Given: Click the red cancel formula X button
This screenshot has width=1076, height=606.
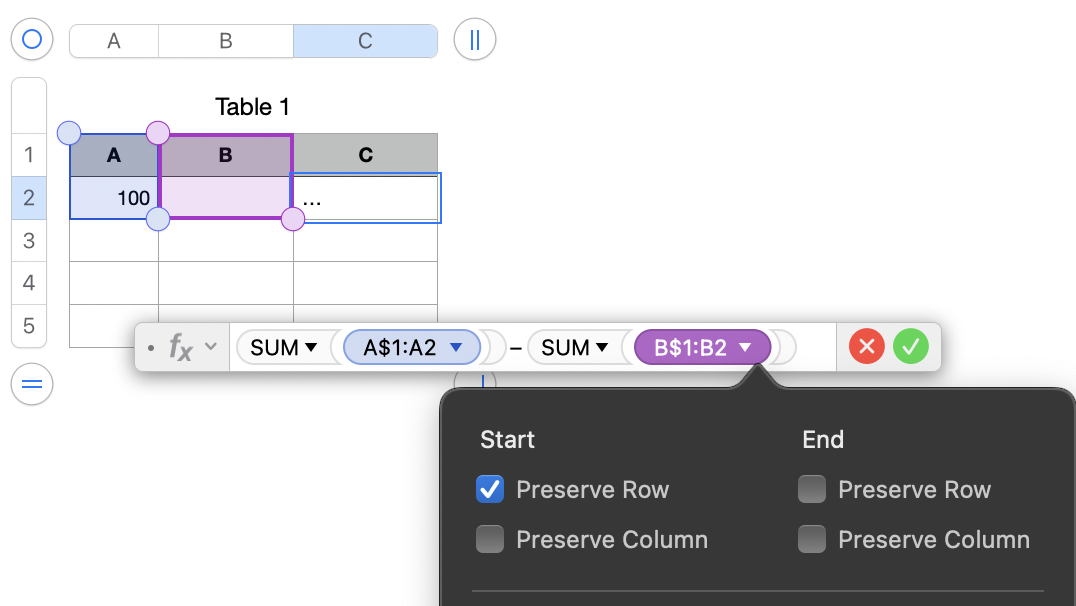Looking at the screenshot, I should 867,347.
